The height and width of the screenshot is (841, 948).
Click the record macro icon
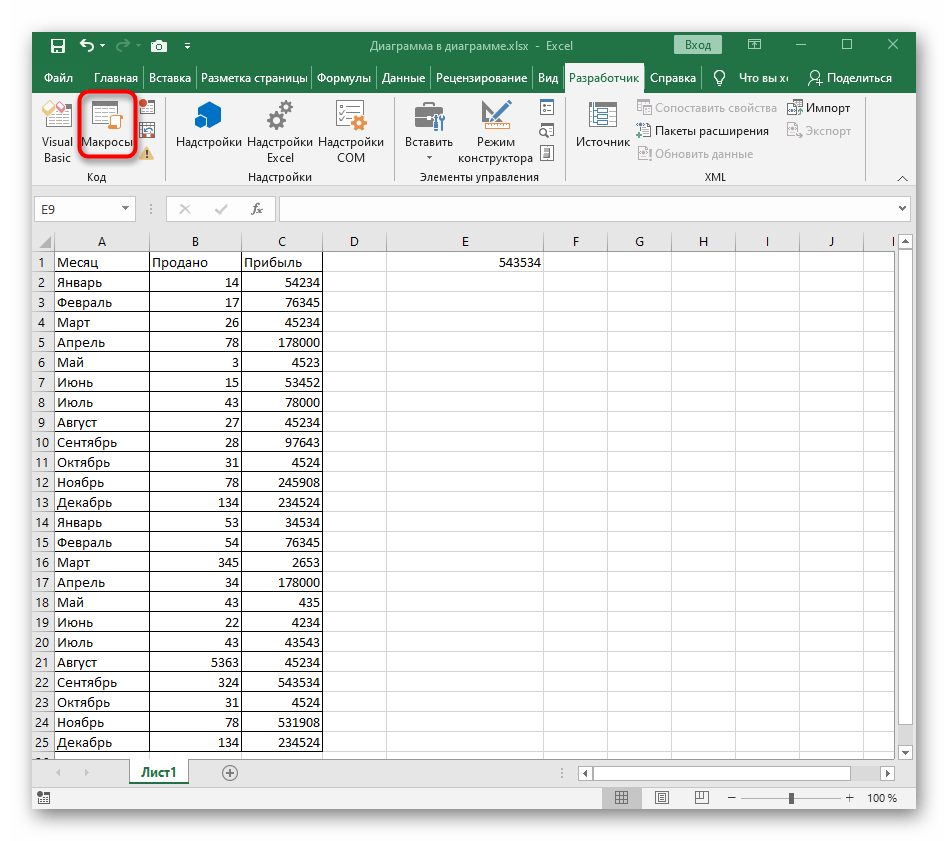[147, 107]
